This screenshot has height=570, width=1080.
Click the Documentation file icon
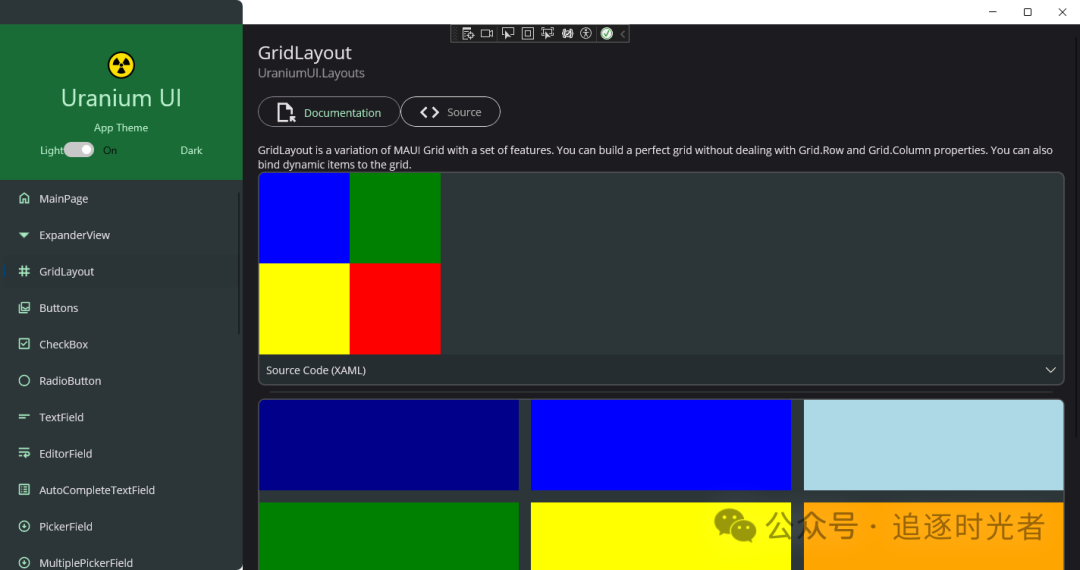pyautogui.click(x=286, y=112)
